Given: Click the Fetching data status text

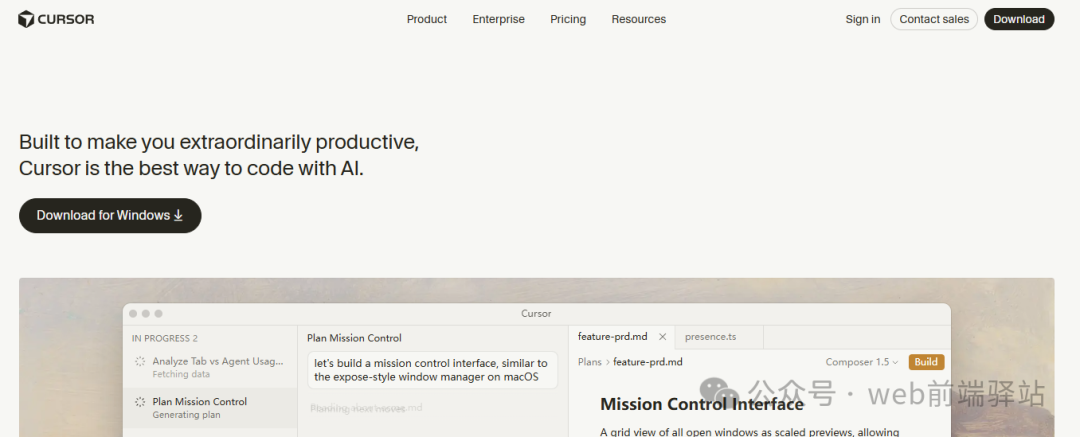Looking at the screenshot, I should (x=181, y=374).
